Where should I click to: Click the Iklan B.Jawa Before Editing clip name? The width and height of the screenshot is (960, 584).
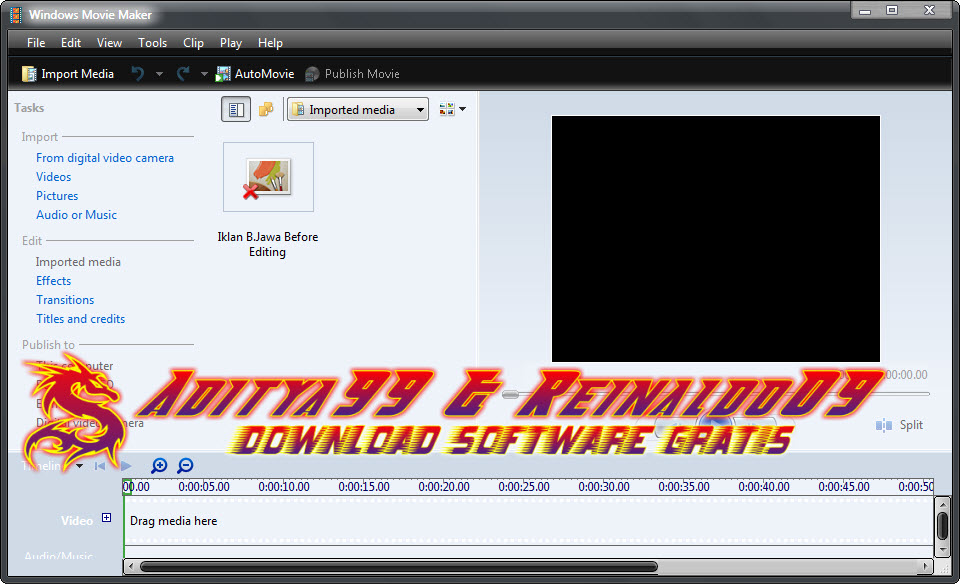point(268,244)
